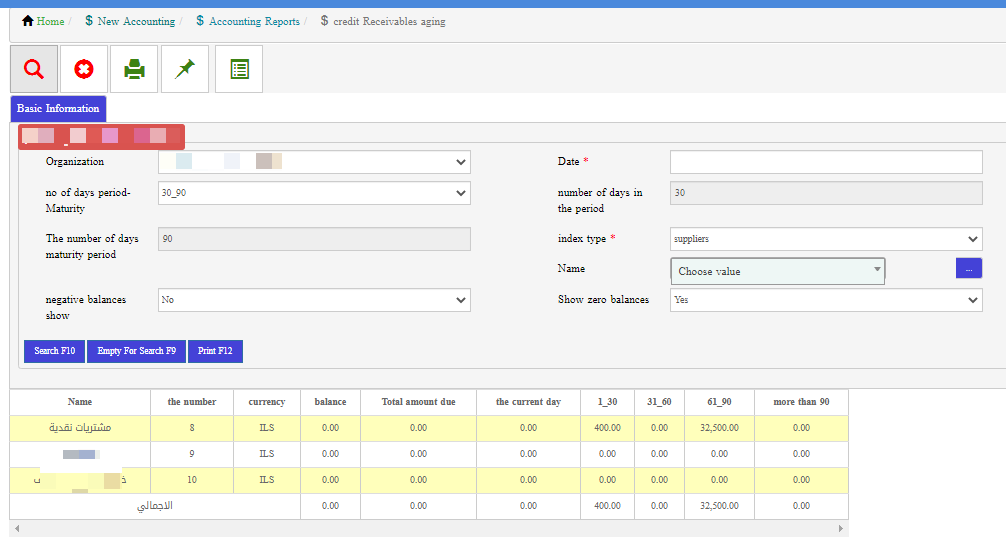
Task: Click the Print F12 button
Action: (215, 351)
